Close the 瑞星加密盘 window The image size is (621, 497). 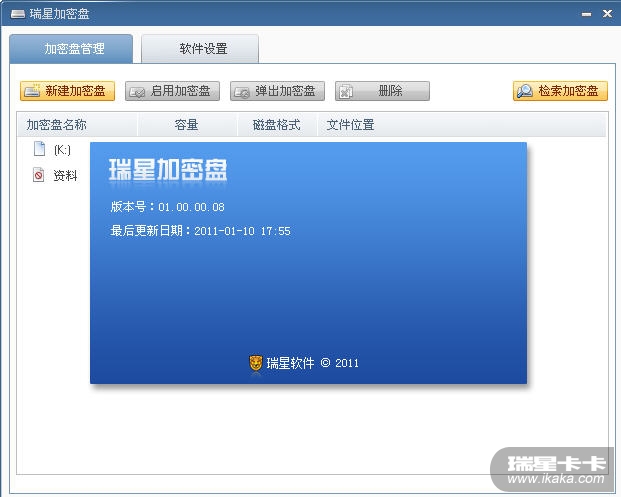[607, 14]
